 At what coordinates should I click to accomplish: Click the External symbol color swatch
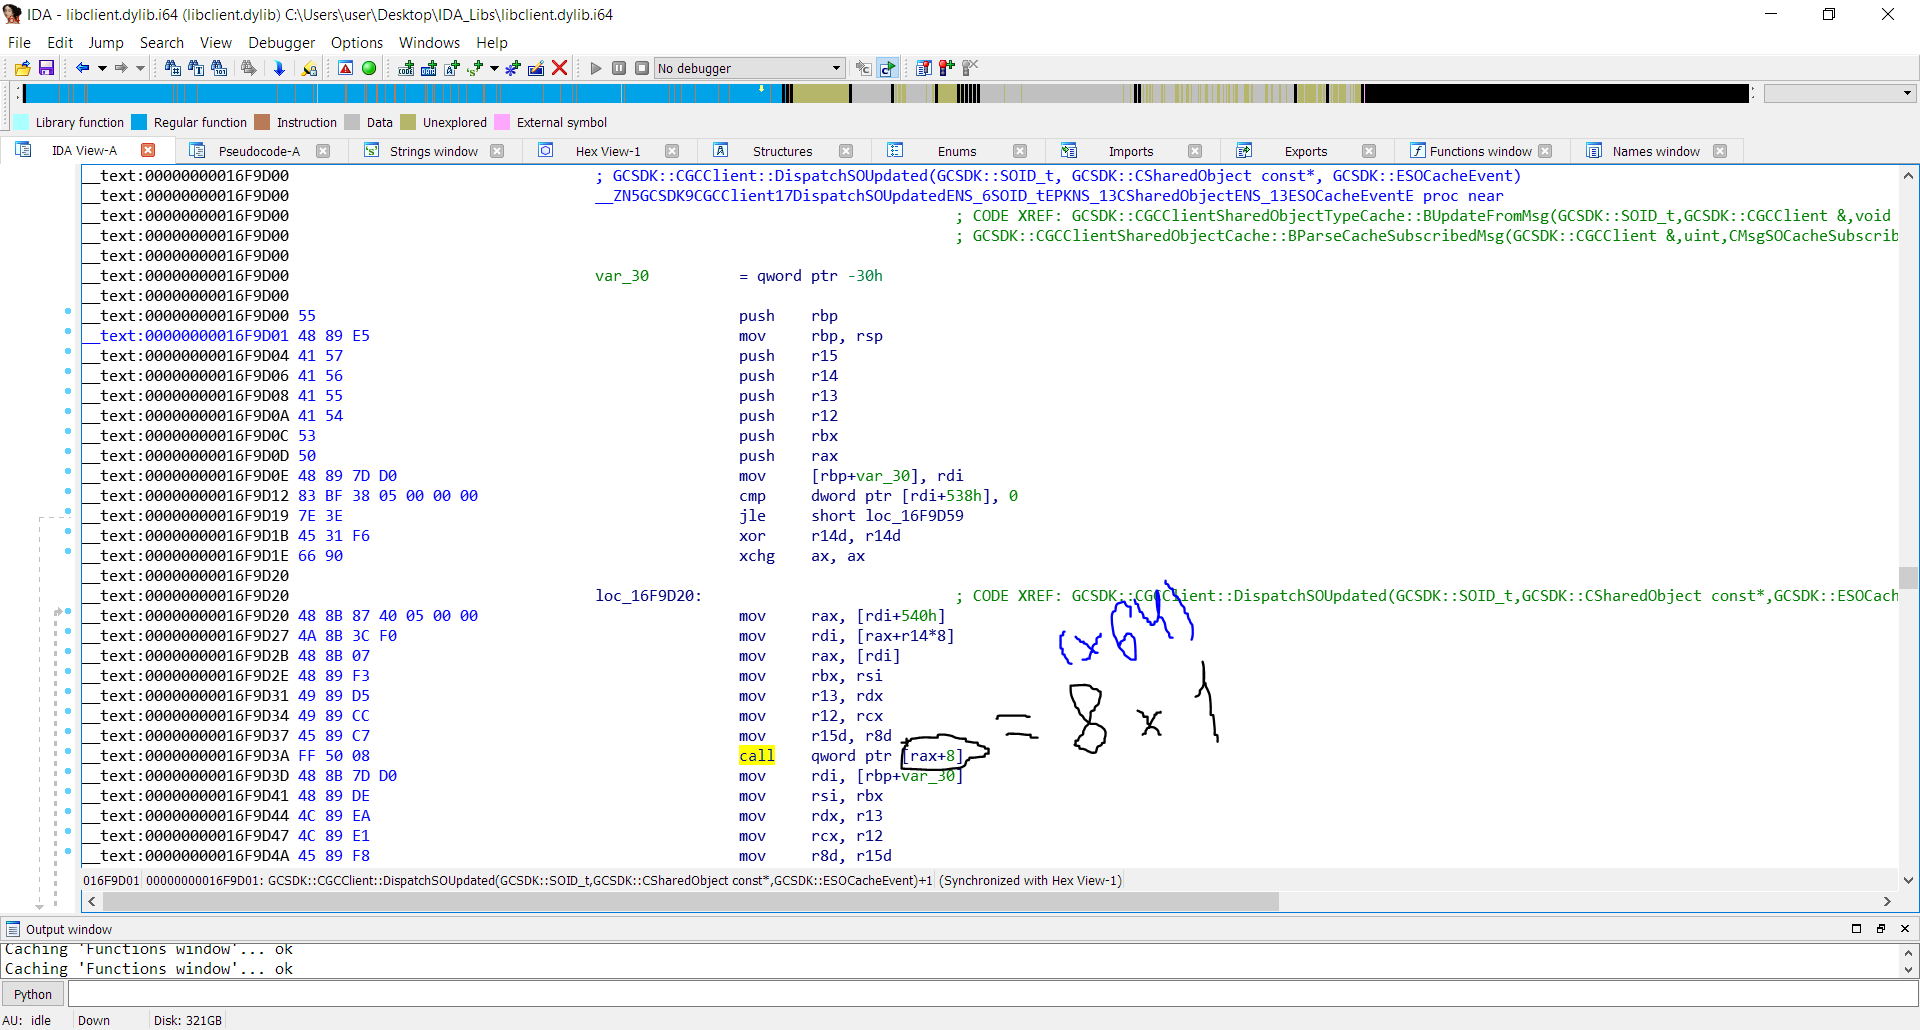pyautogui.click(x=502, y=122)
